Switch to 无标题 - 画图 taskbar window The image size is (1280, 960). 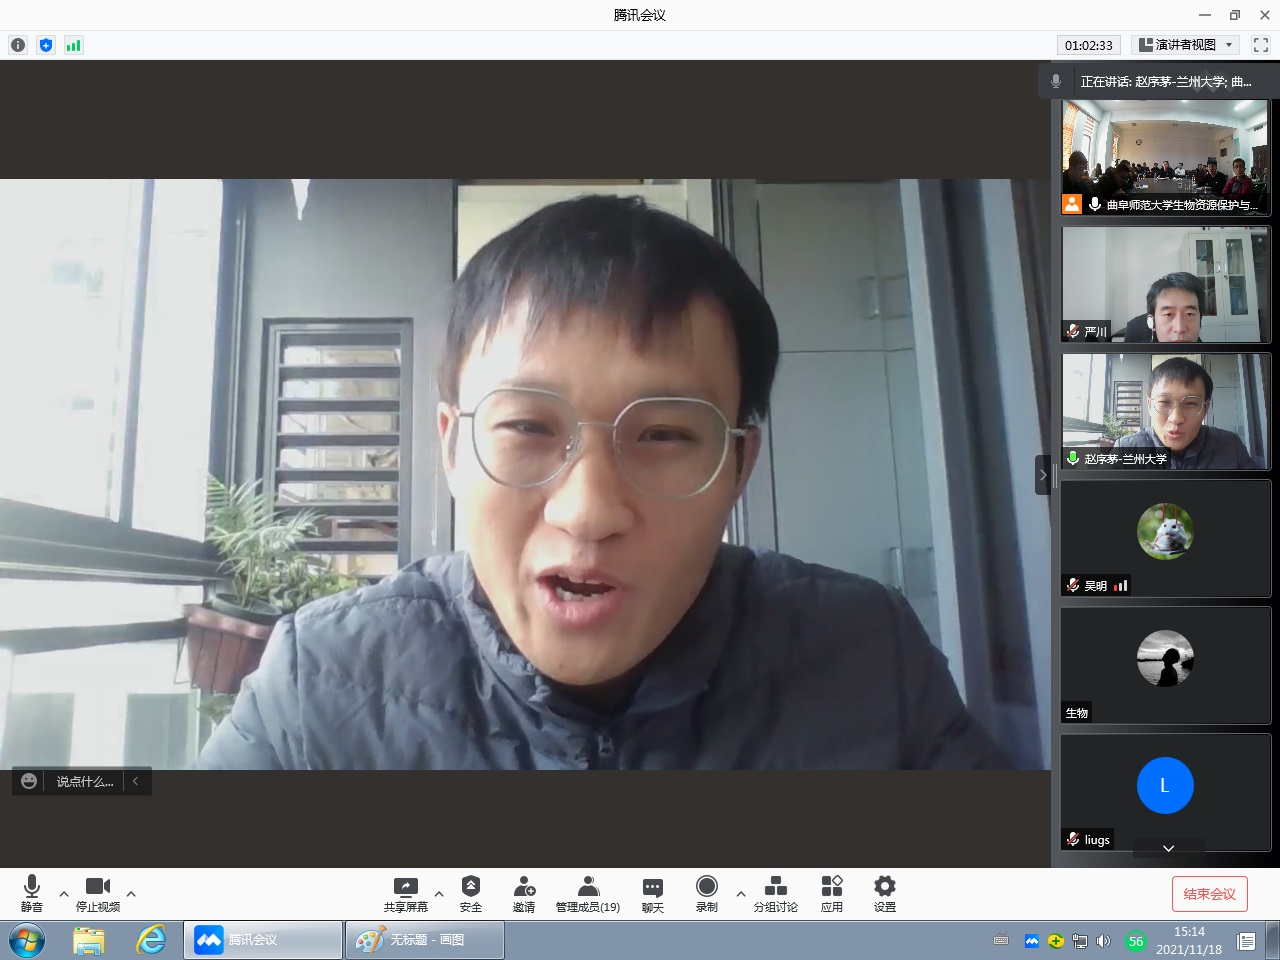(x=425, y=940)
